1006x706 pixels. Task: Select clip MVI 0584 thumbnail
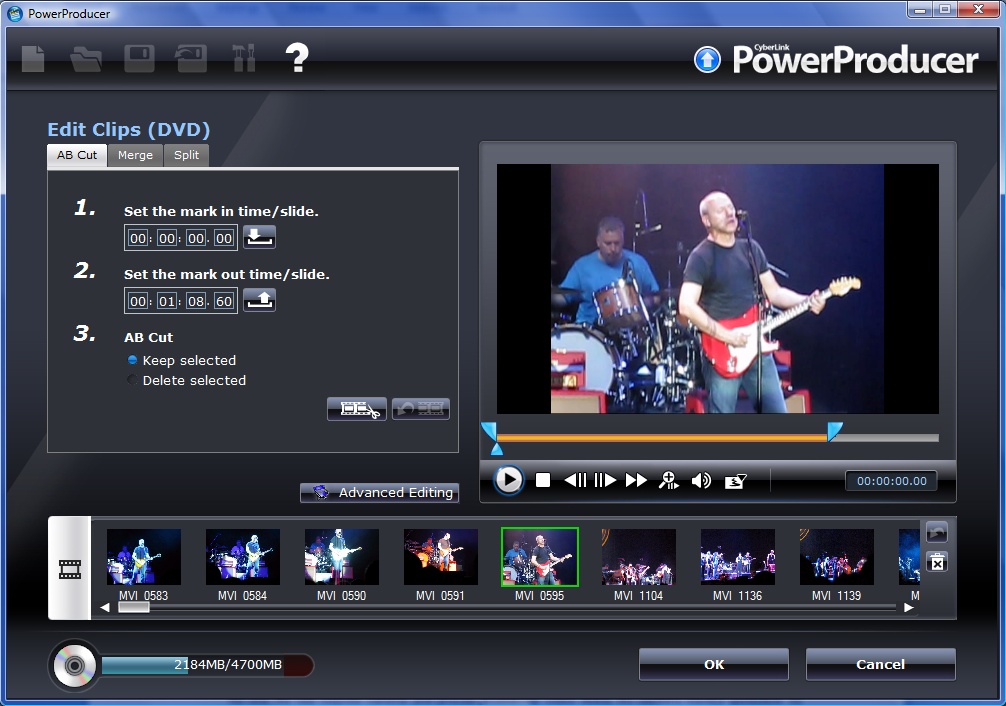(243, 556)
